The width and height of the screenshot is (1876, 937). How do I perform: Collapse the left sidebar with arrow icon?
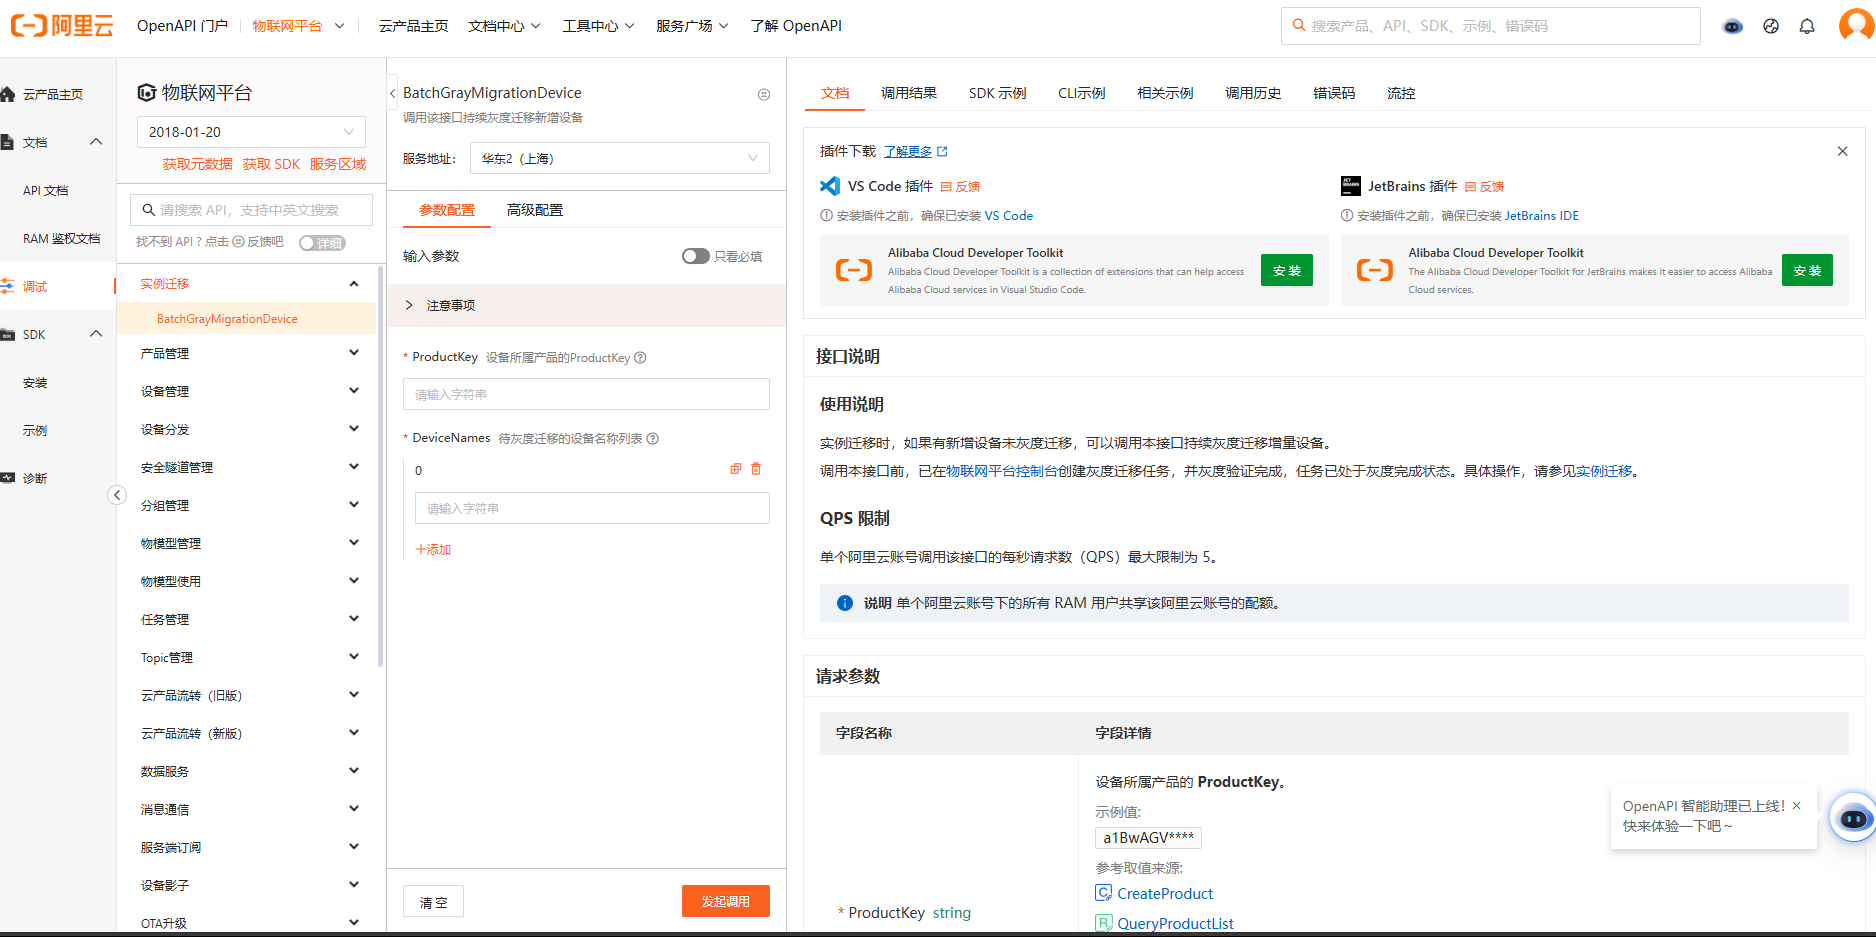tap(117, 495)
